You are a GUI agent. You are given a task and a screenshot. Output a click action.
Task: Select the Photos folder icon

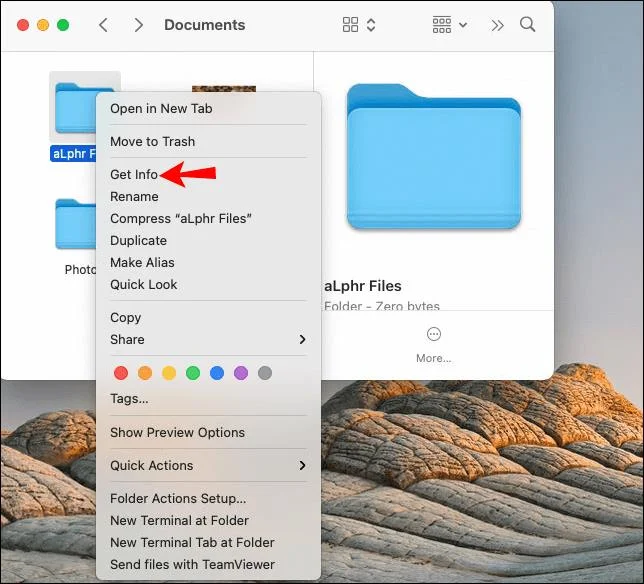point(76,224)
